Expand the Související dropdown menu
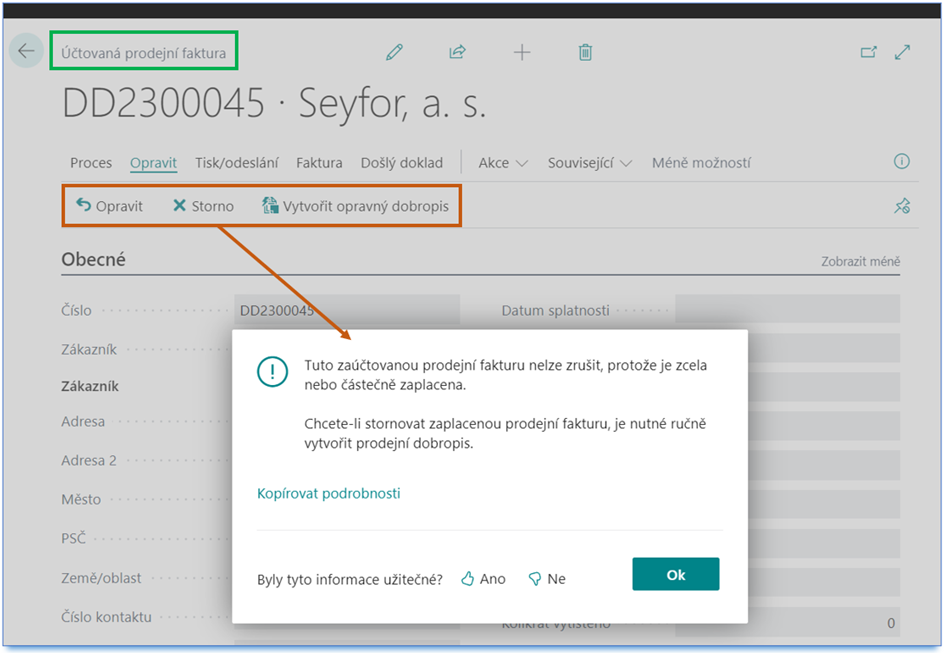The image size is (945, 653). (x=590, y=163)
